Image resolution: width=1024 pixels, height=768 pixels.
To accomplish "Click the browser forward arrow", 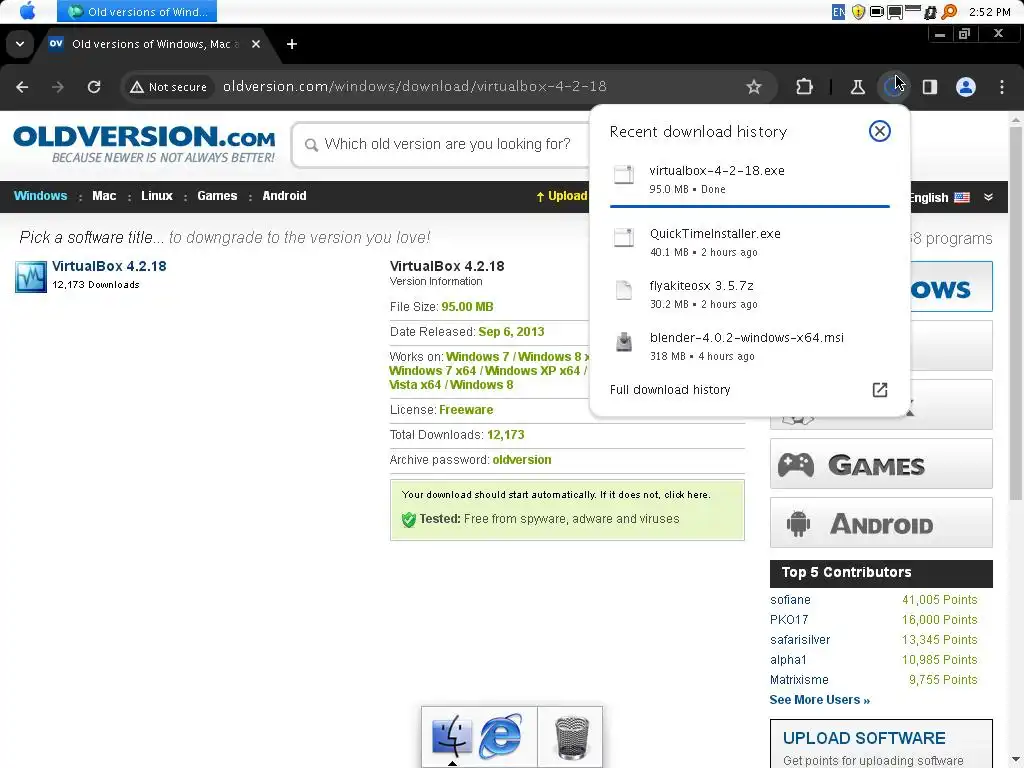I will click(x=58, y=87).
